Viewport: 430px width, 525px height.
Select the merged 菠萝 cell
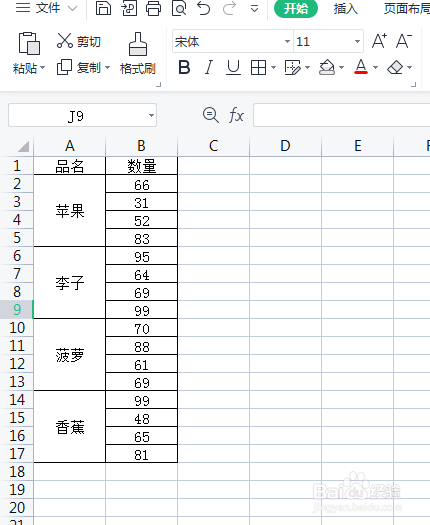click(70, 355)
